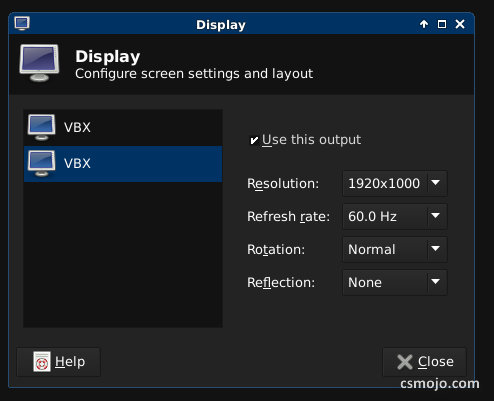
Task: Expand the Refresh rate 60.0 Hz dropdown
Action: [395, 216]
